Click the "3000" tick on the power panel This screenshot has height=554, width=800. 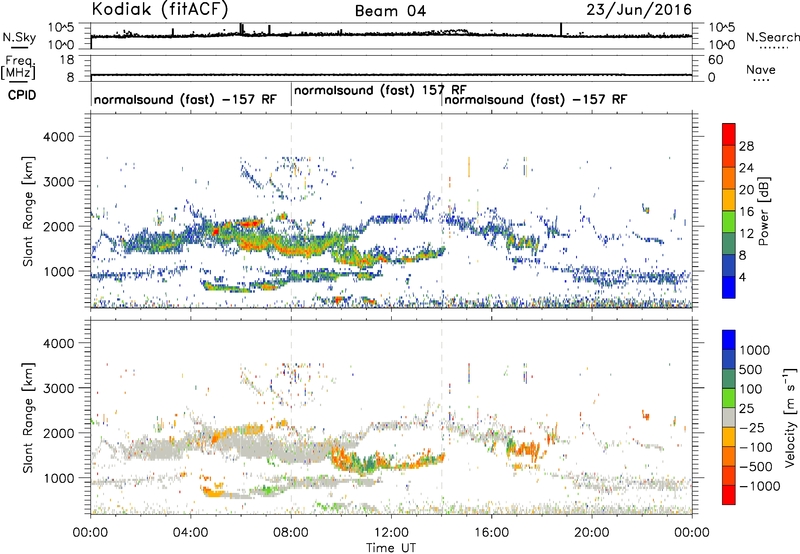click(x=58, y=182)
